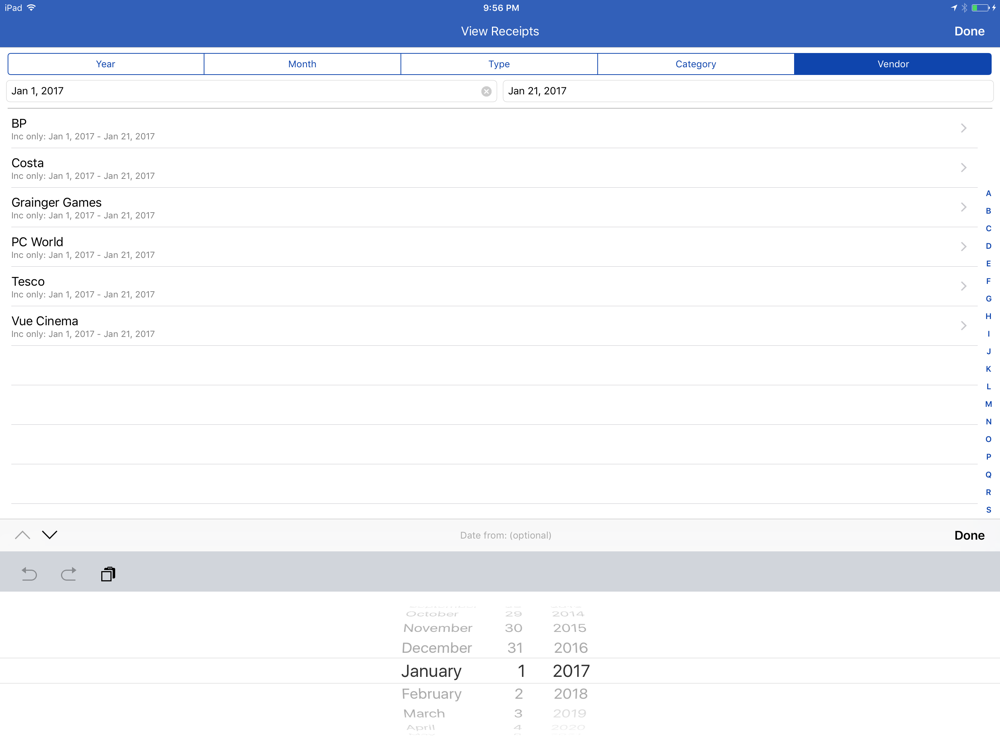Expand Tesco row chevron
Screen dimensions: 1000x750
pos(963,286)
